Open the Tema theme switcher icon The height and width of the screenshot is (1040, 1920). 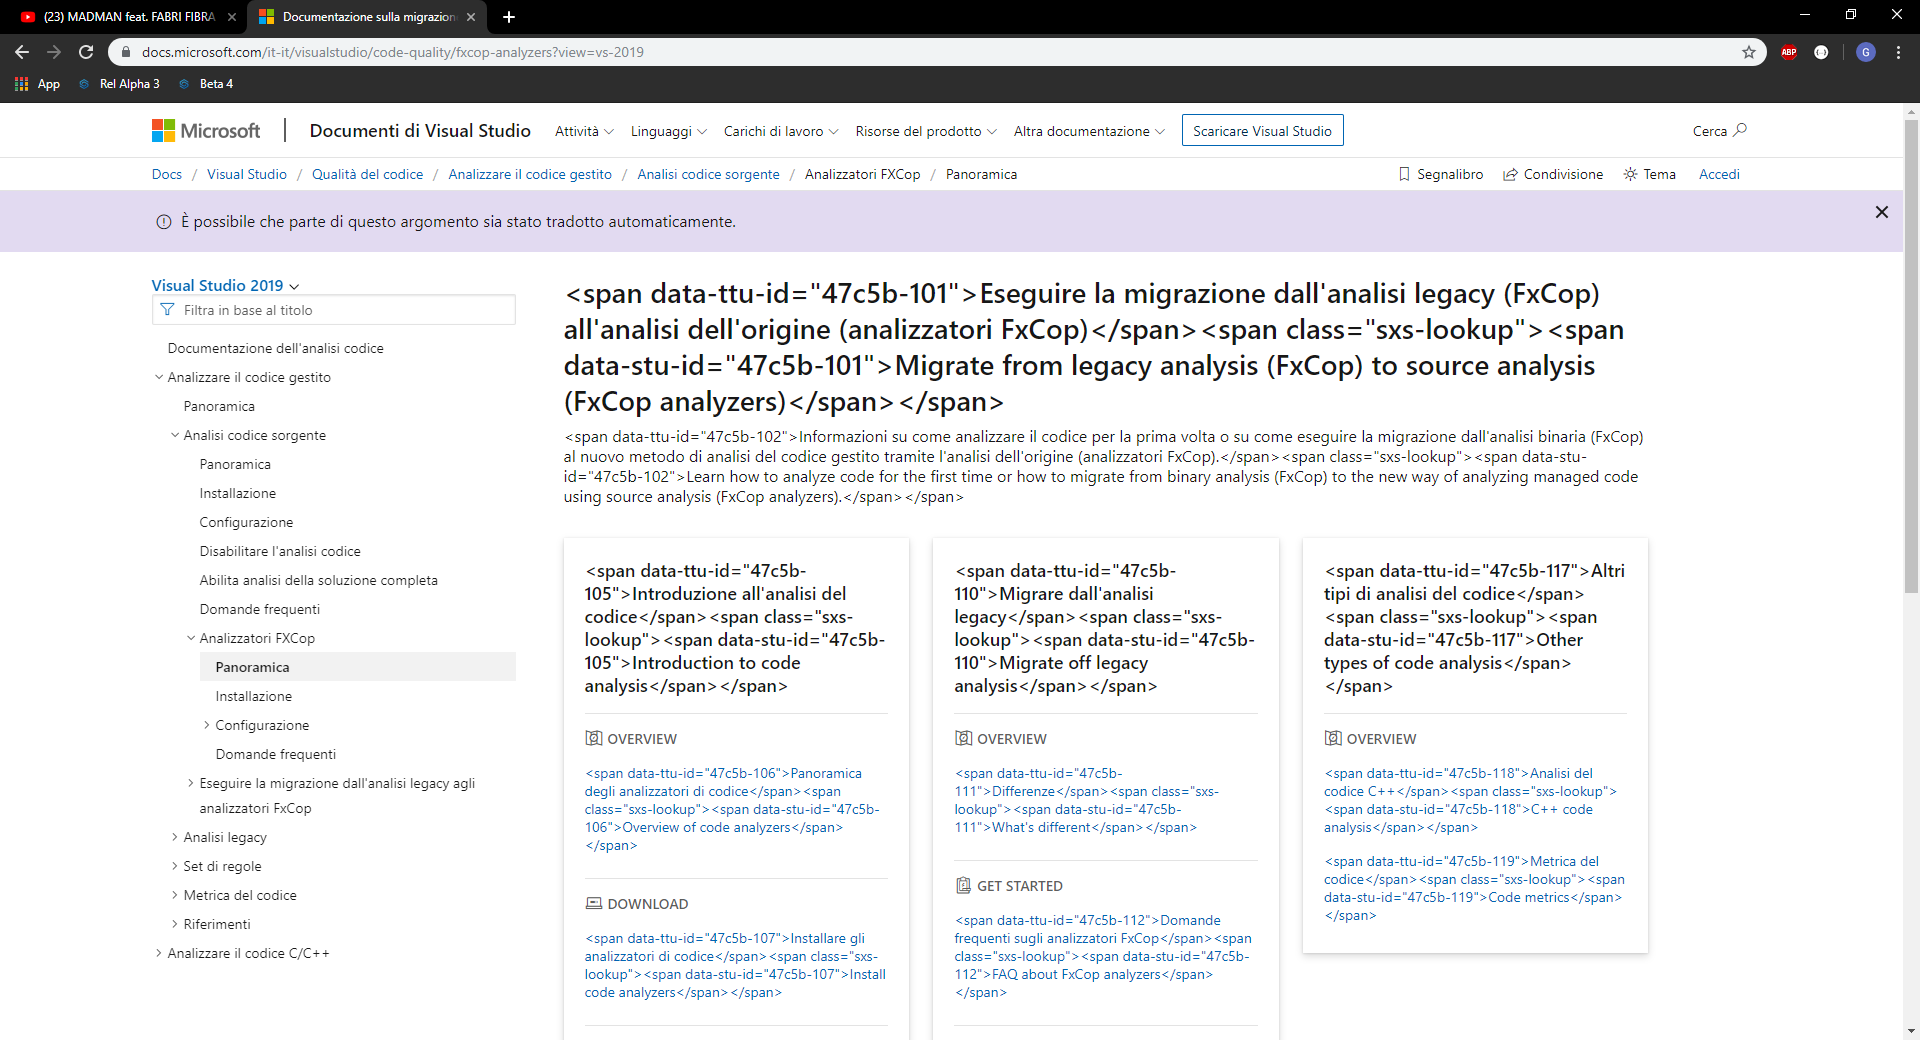click(1629, 174)
